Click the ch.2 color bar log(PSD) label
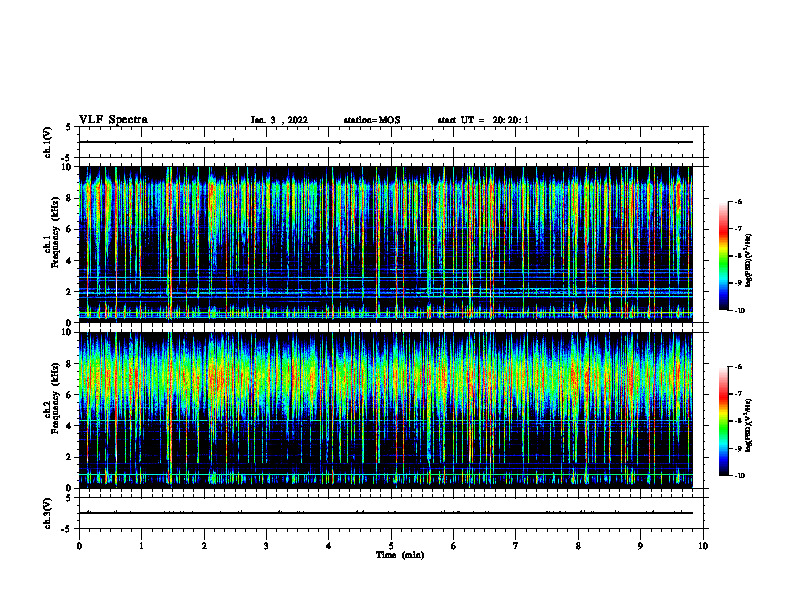Screen dimensions: 792x612 [749, 425]
